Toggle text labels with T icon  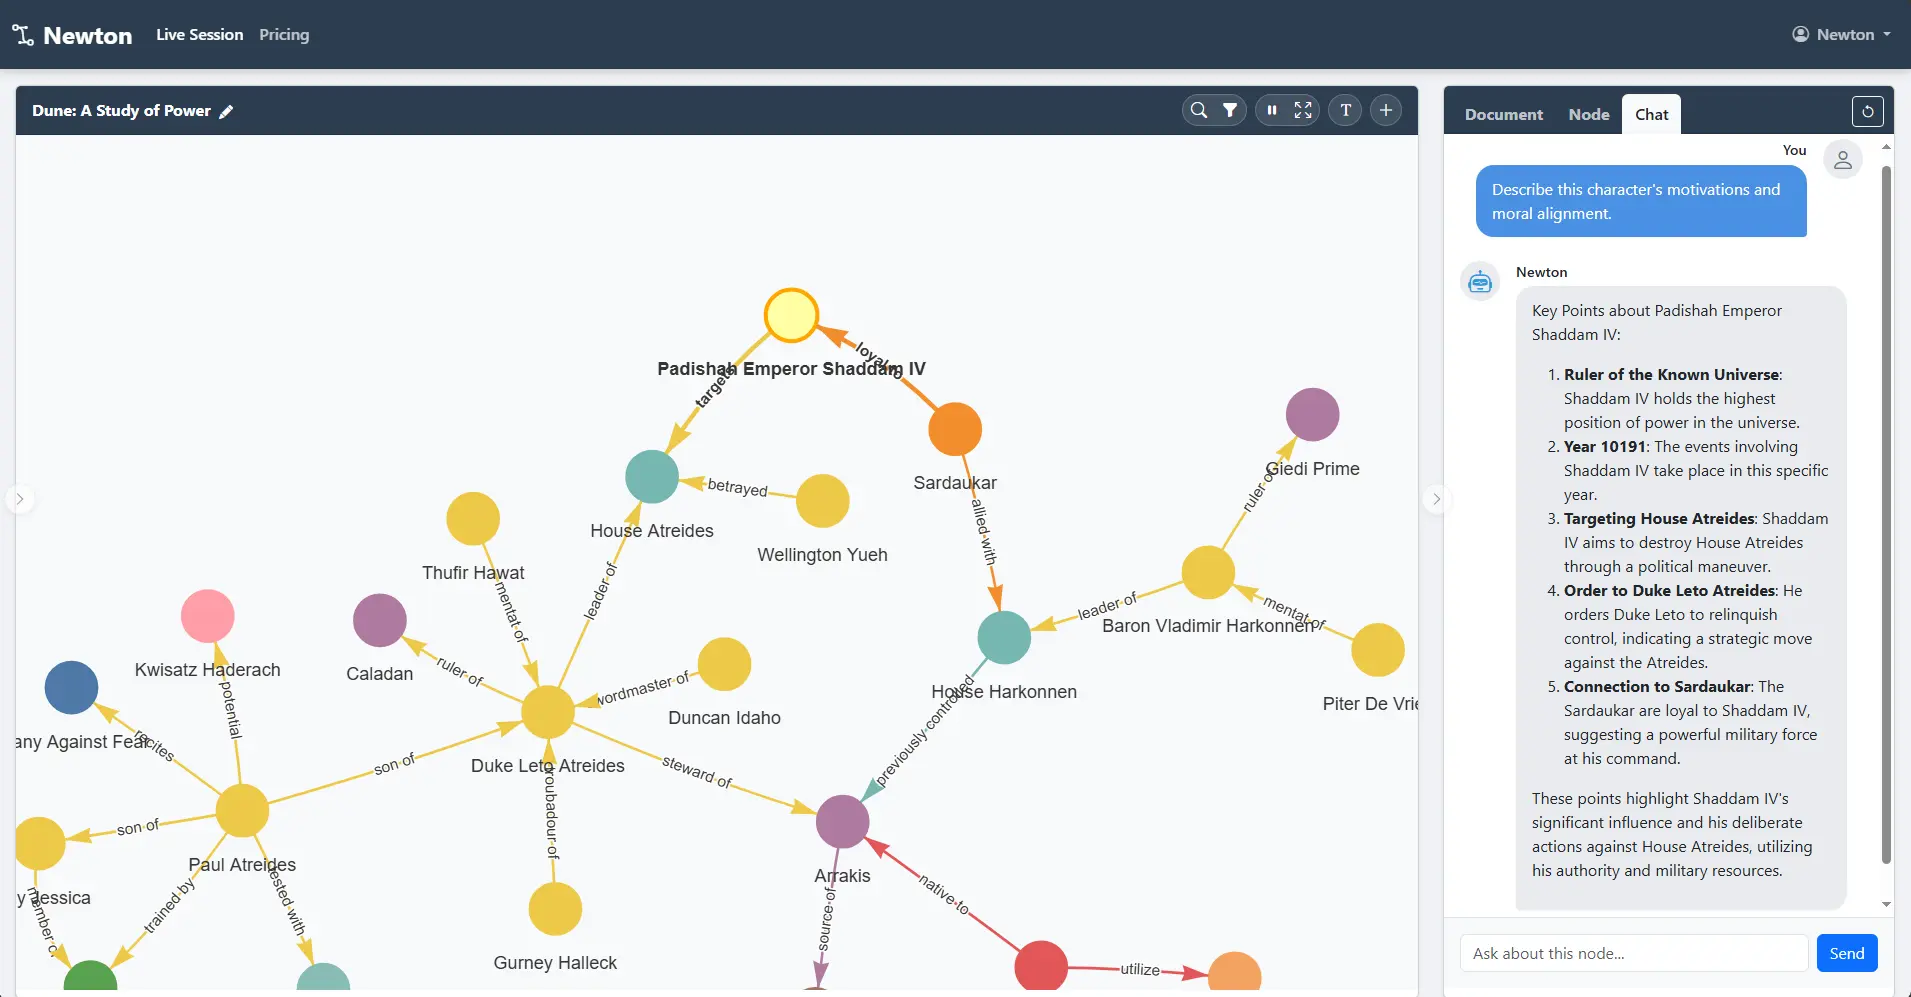(x=1345, y=110)
